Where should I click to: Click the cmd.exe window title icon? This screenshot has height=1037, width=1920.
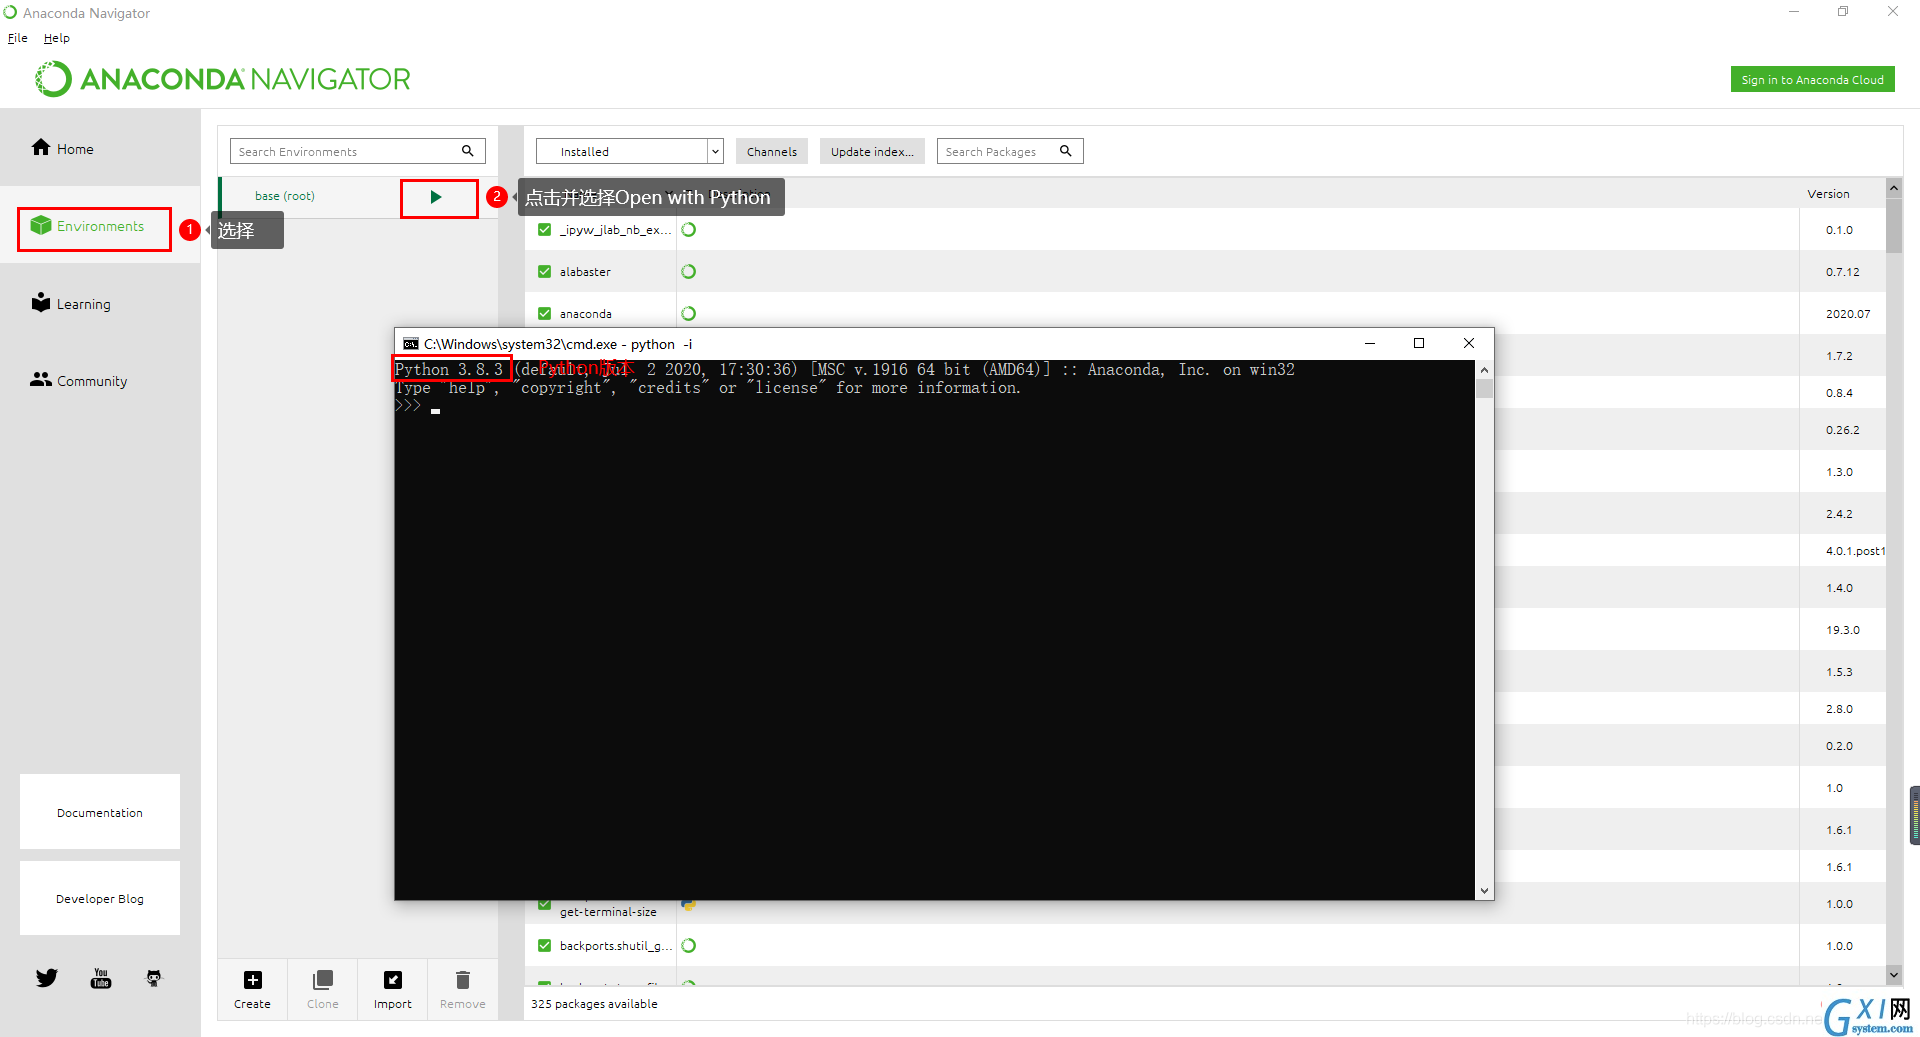point(411,344)
